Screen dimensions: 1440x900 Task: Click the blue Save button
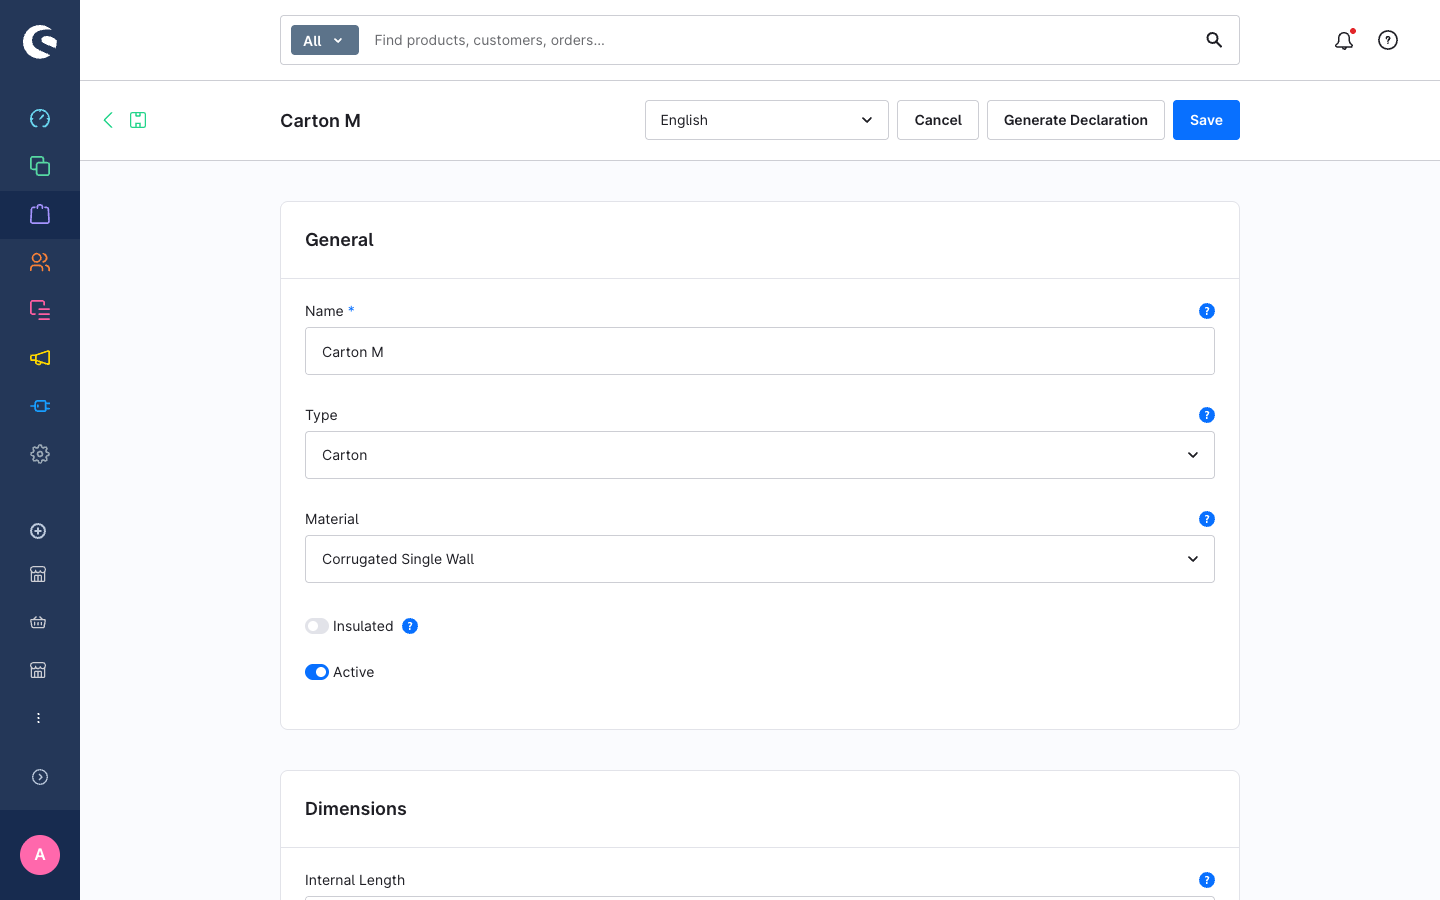1206,120
